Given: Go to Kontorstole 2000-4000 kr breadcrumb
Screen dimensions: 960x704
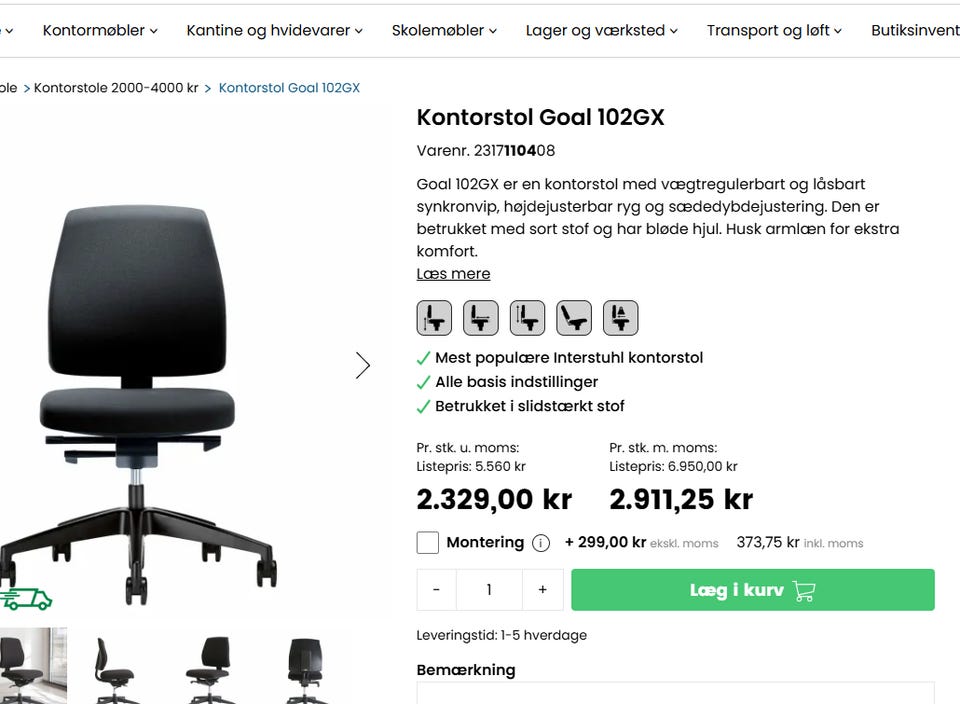Looking at the screenshot, I should tap(116, 88).
